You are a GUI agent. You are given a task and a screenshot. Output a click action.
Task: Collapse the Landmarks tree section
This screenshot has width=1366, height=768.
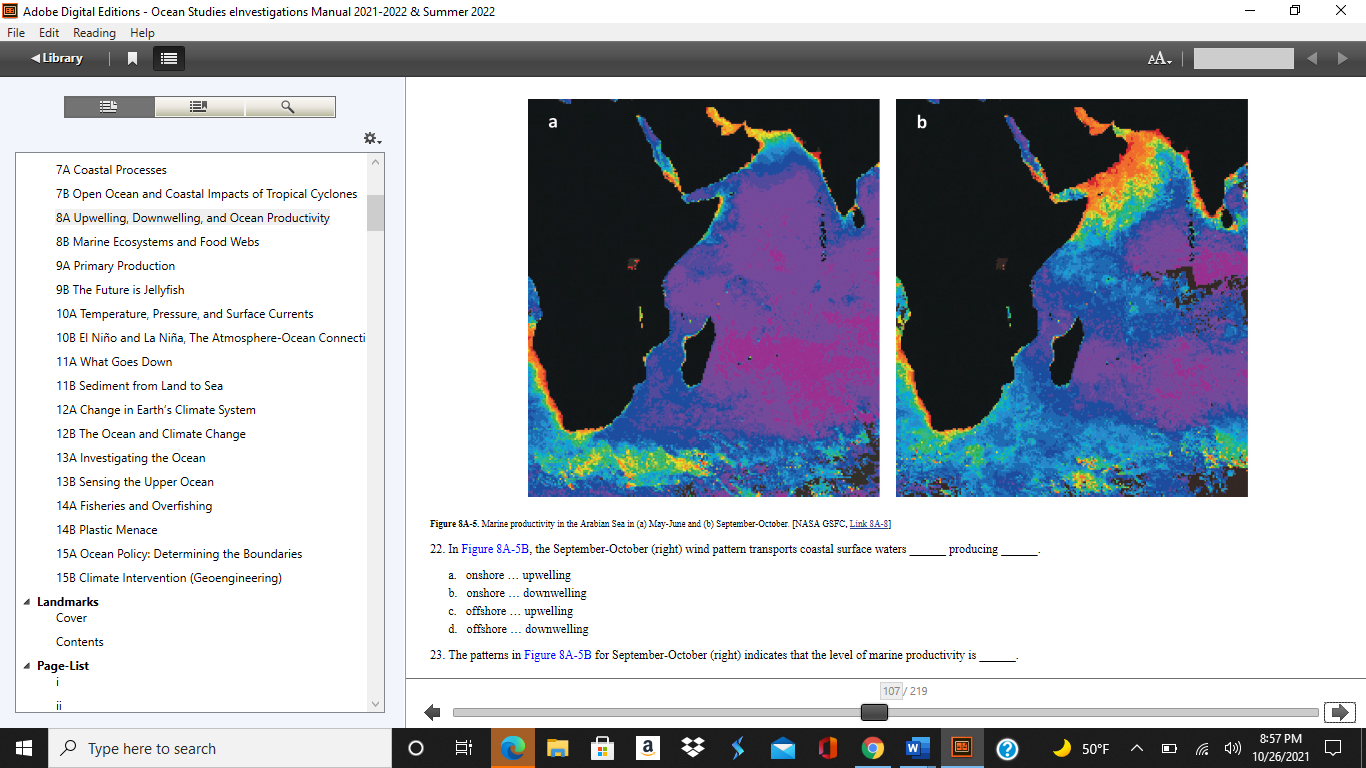tap(26, 601)
